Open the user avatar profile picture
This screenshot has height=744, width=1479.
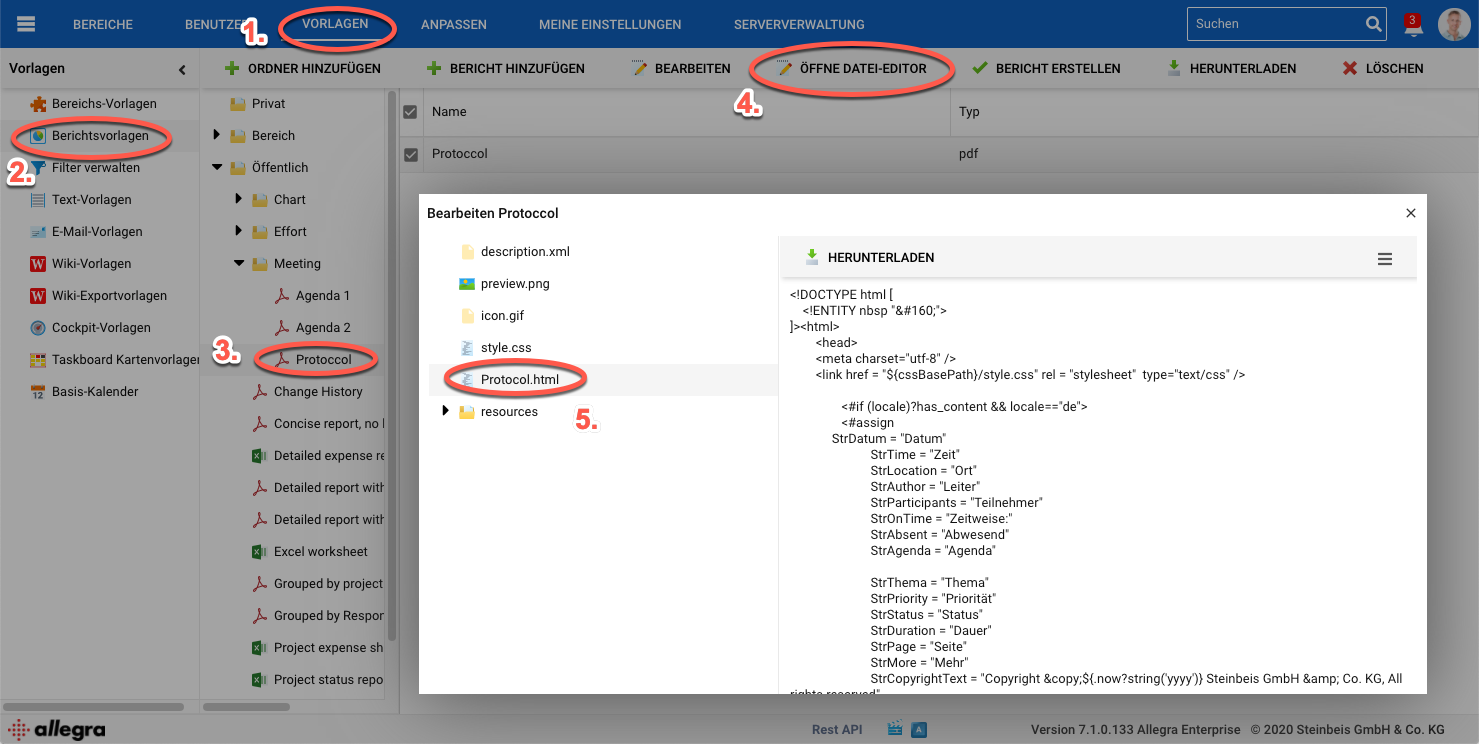pyautogui.click(x=1454, y=24)
